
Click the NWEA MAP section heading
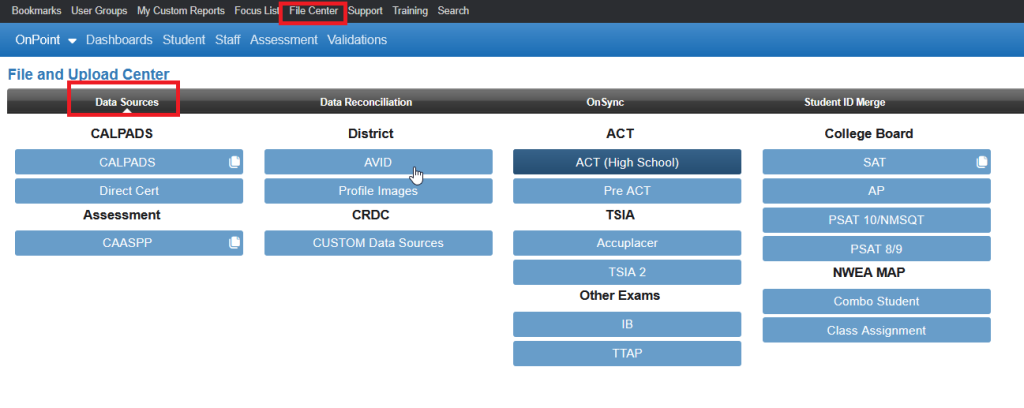tap(868, 273)
